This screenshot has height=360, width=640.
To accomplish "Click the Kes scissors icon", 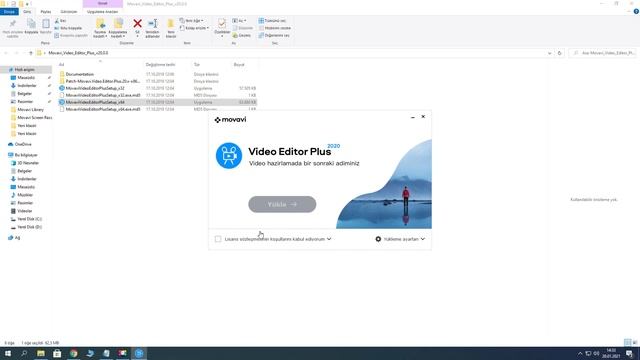I will [57, 20].
